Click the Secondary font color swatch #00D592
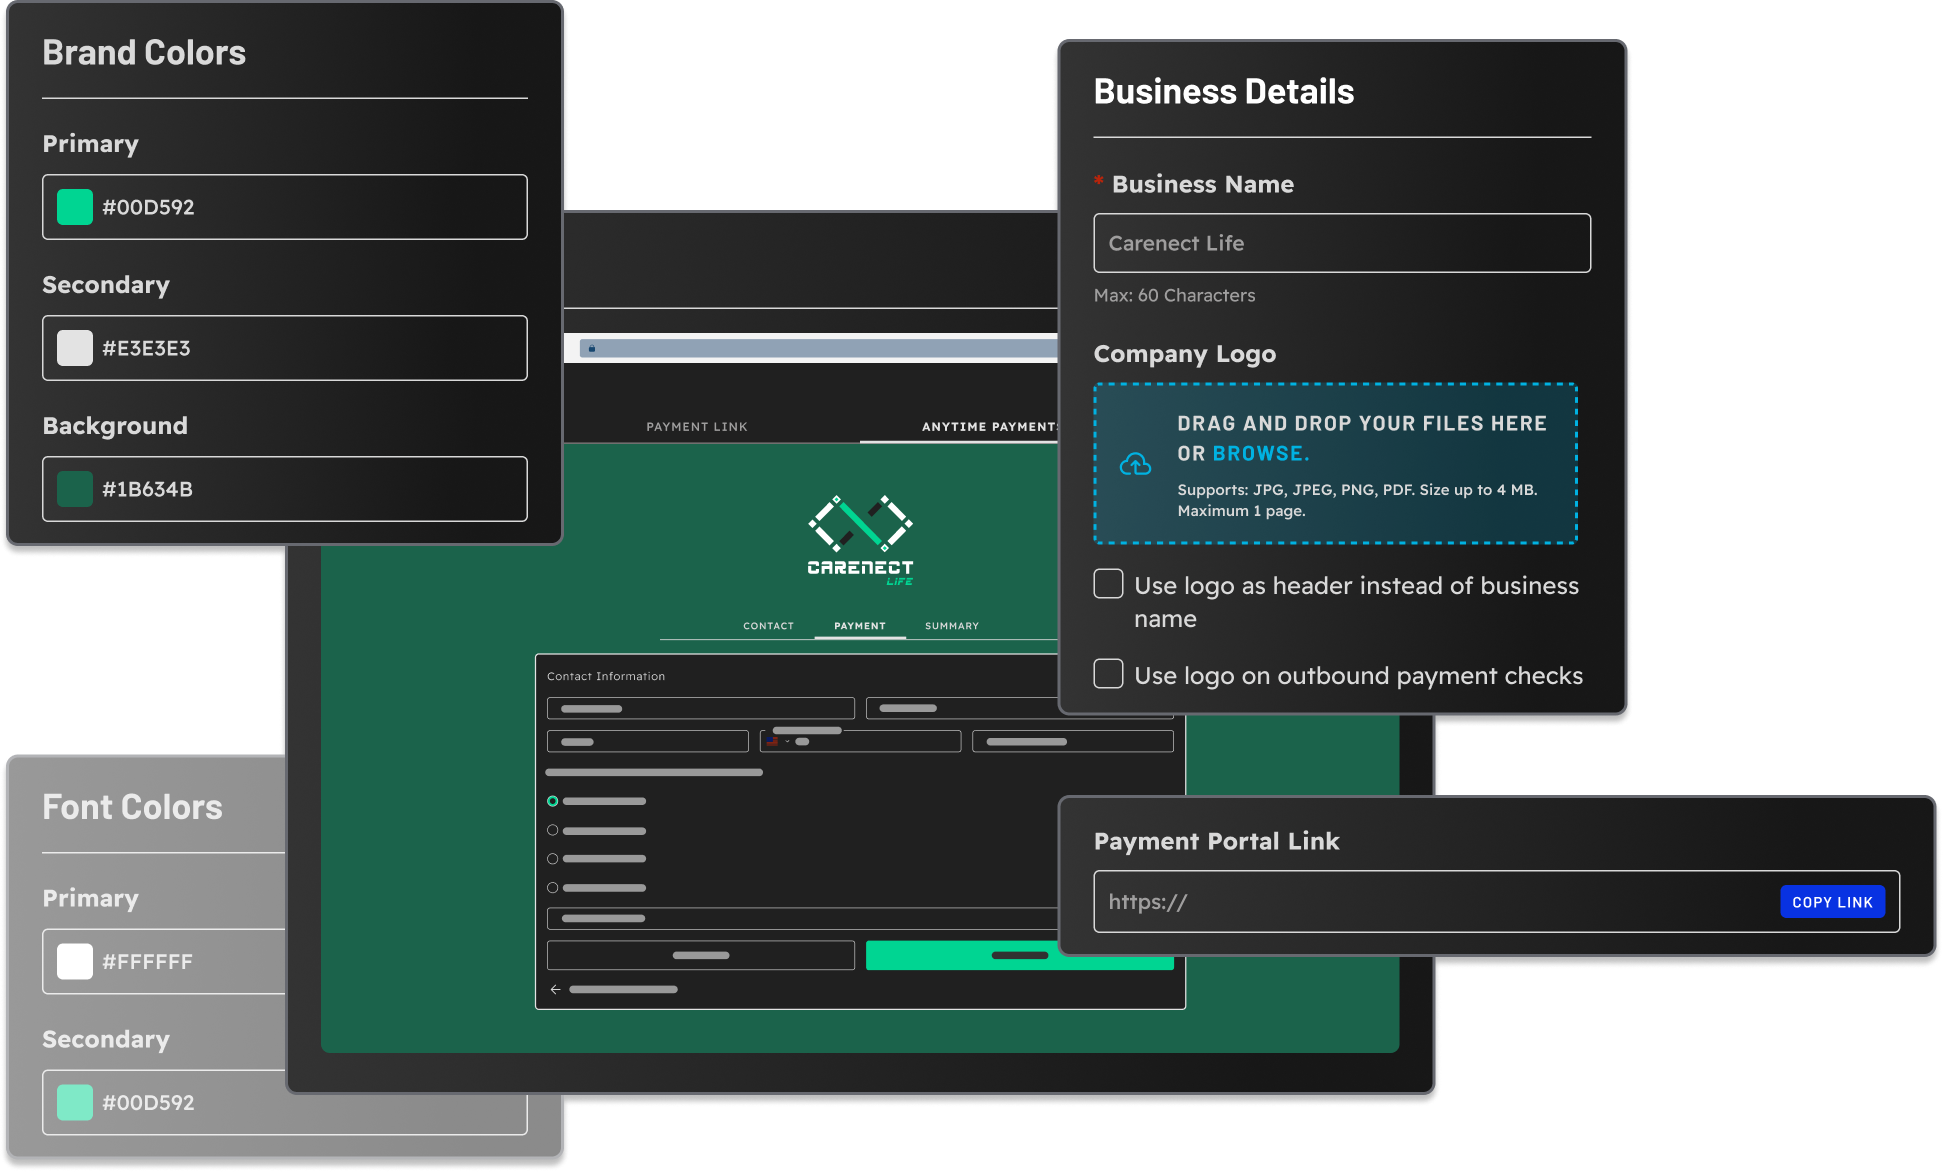 click(x=73, y=1102)
